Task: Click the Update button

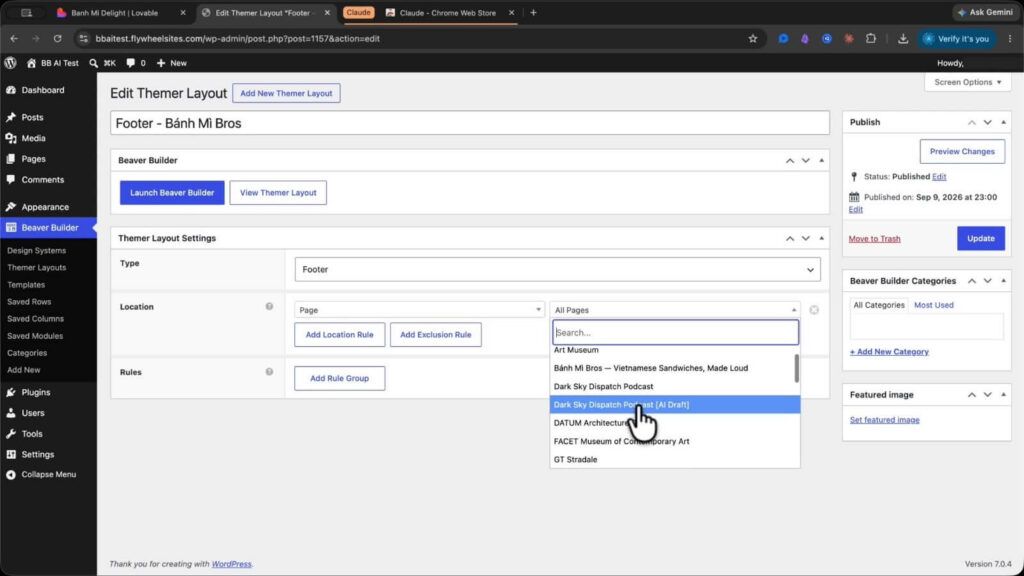Action: pos(980,238)
